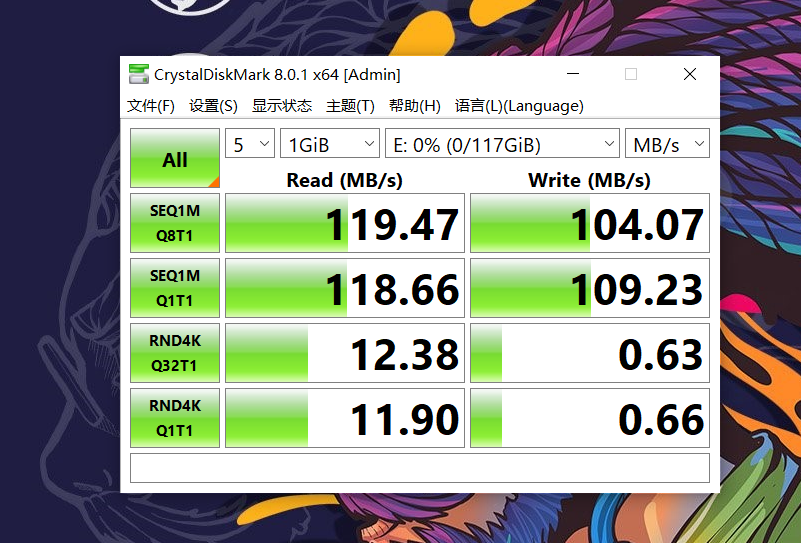The height and width of the screenshot is (543, 801).
Task: Click the 0.63 write result cell
Action: click(x=590, y=353)
